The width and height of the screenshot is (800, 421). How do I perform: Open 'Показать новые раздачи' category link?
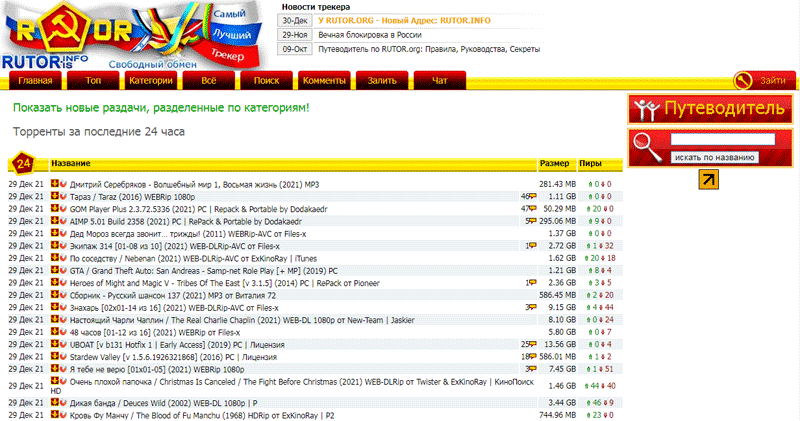[x=161, y=107]
